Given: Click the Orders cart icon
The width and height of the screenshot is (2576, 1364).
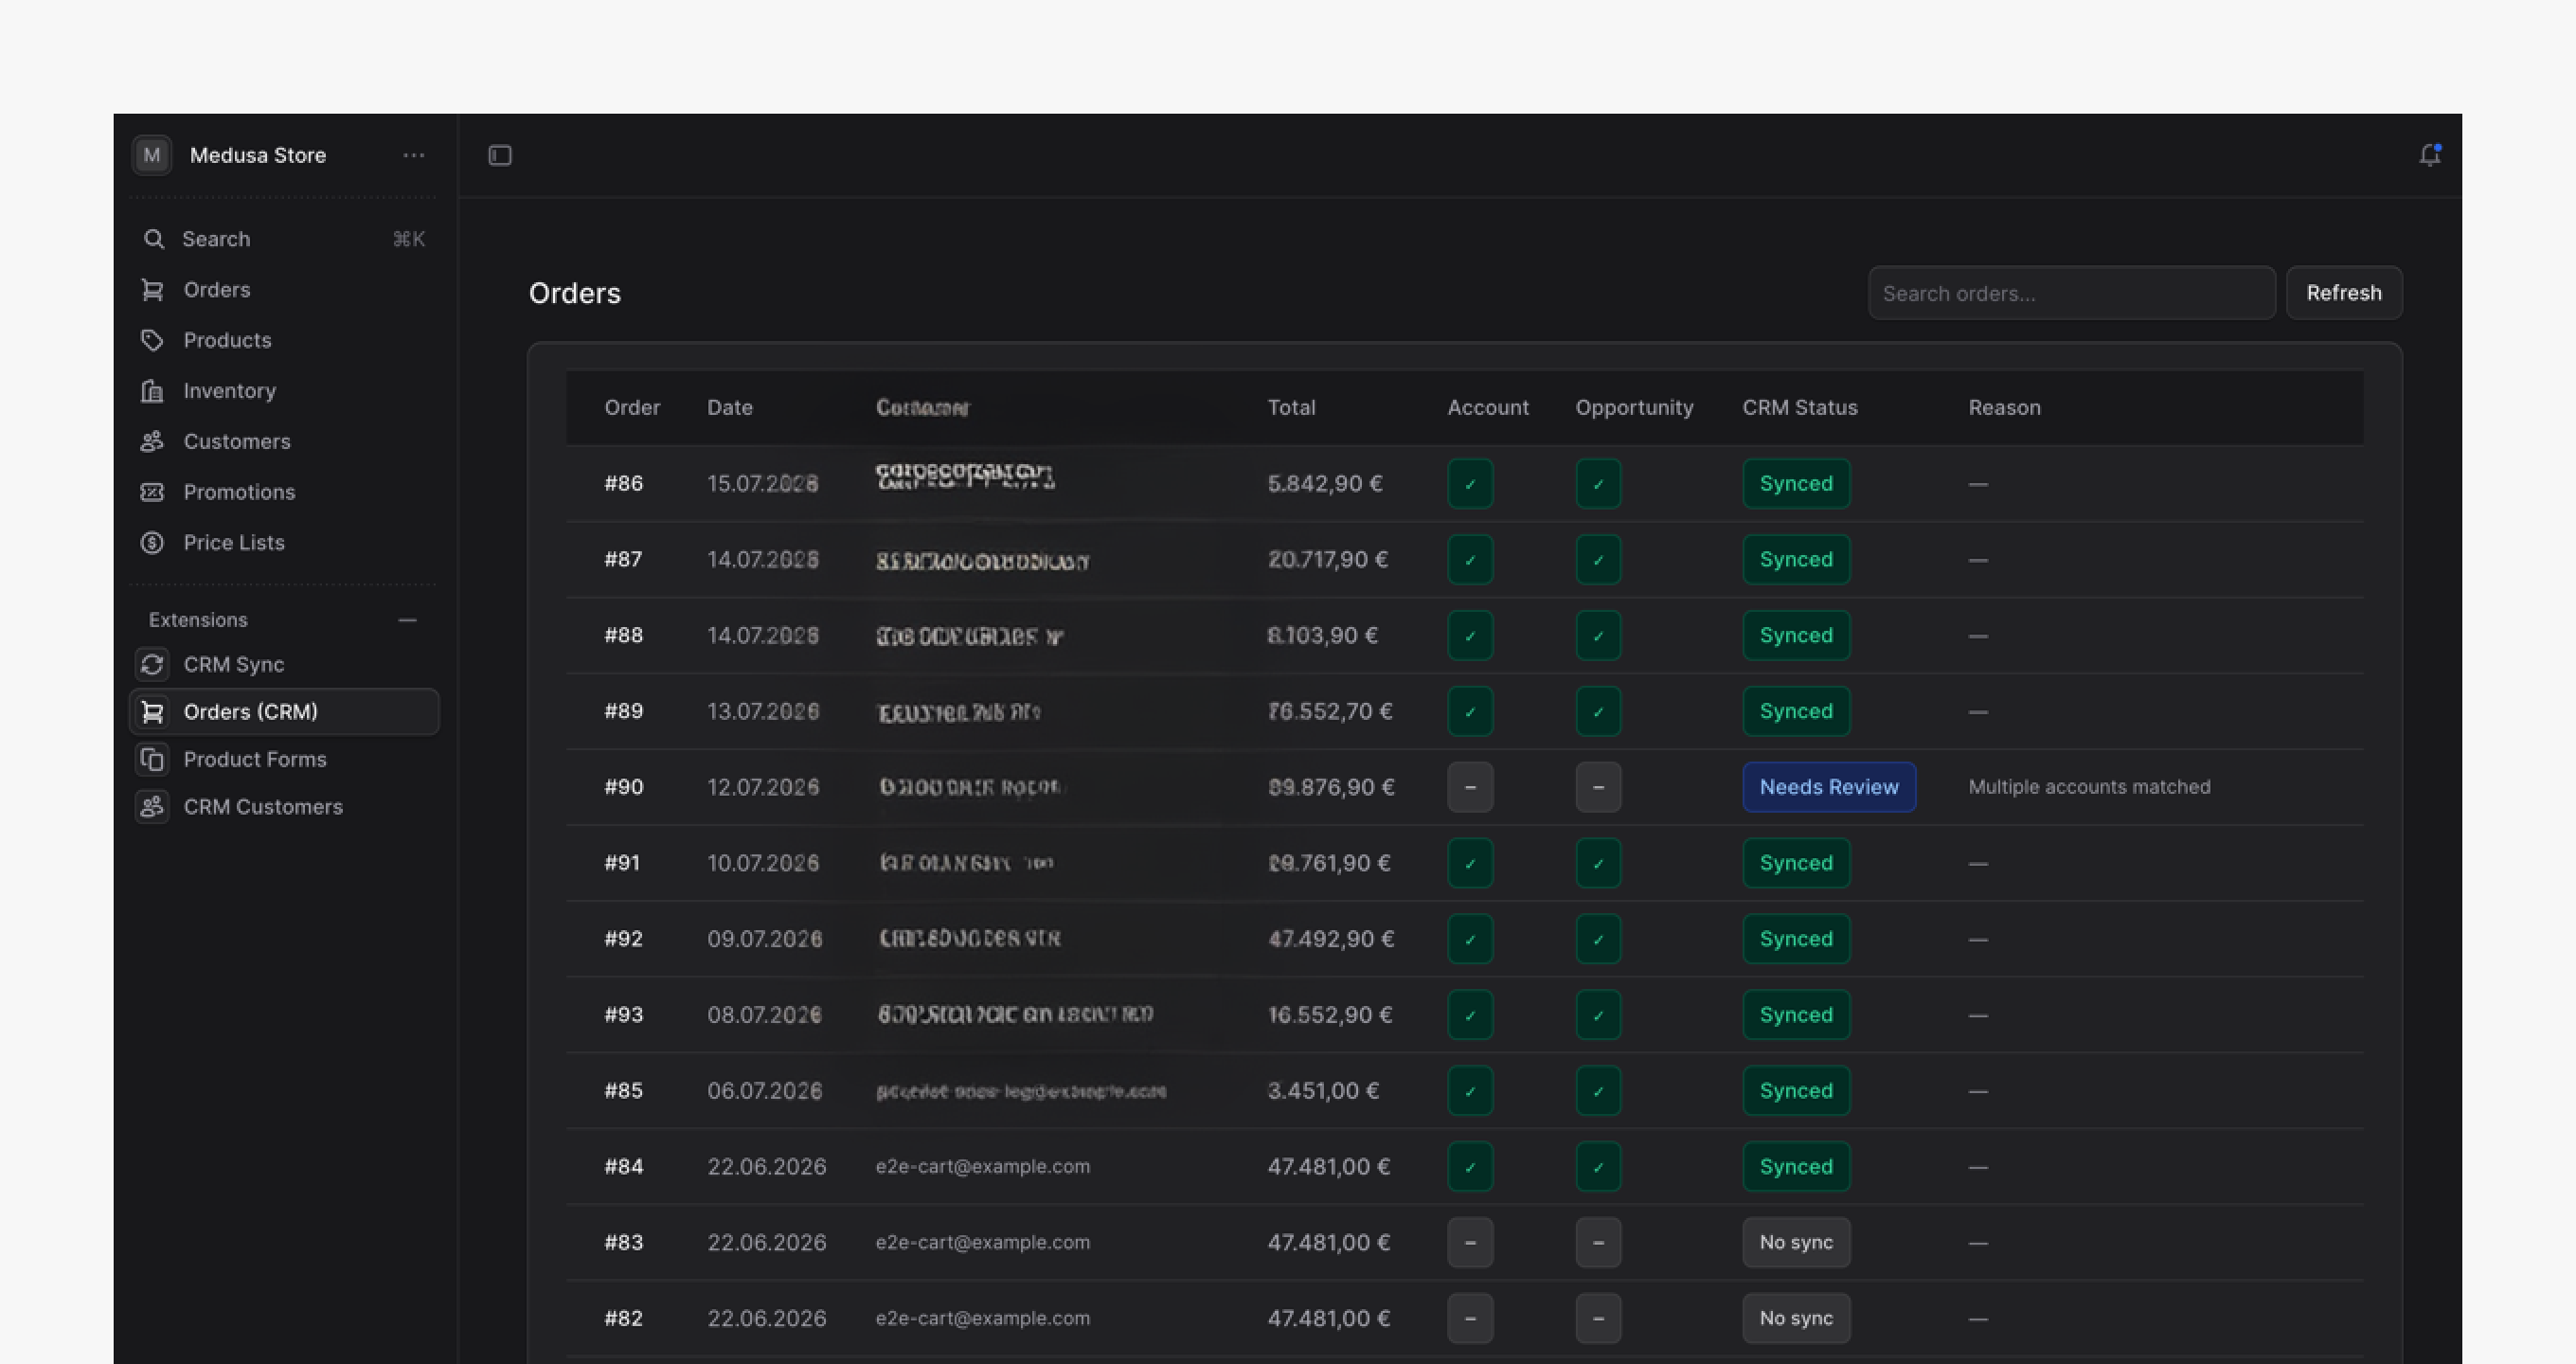Looking at the screenshot, I should (x=152, y=290).
